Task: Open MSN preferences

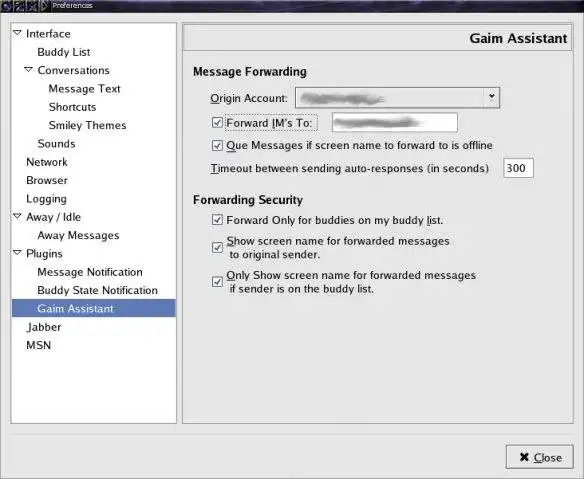Action: coord(39,345)
